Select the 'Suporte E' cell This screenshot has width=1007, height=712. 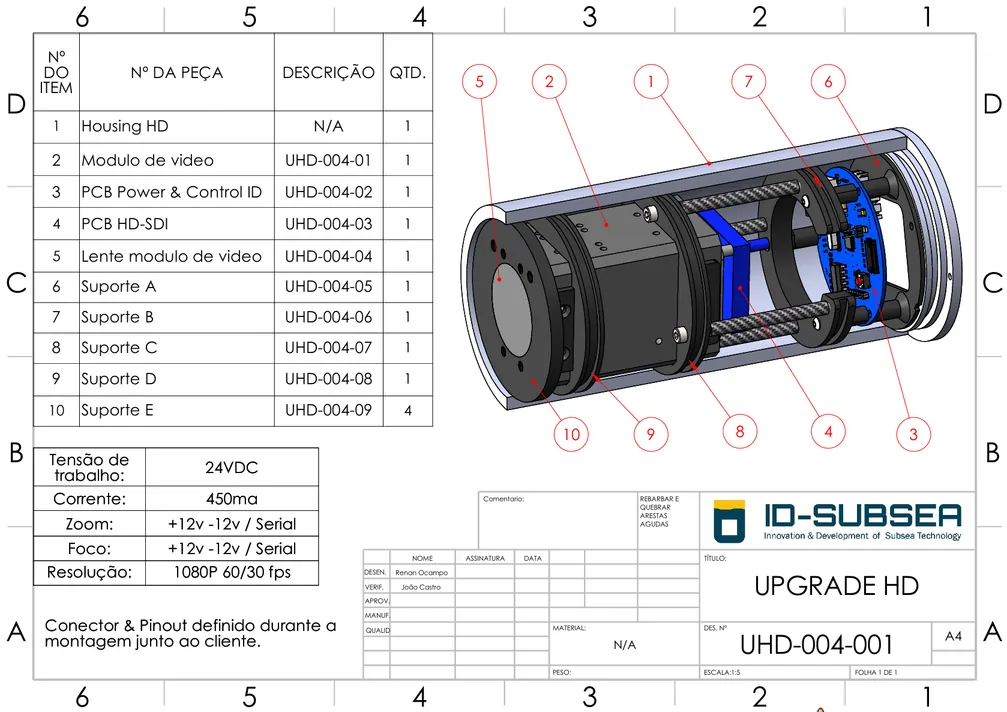[177, 410]
